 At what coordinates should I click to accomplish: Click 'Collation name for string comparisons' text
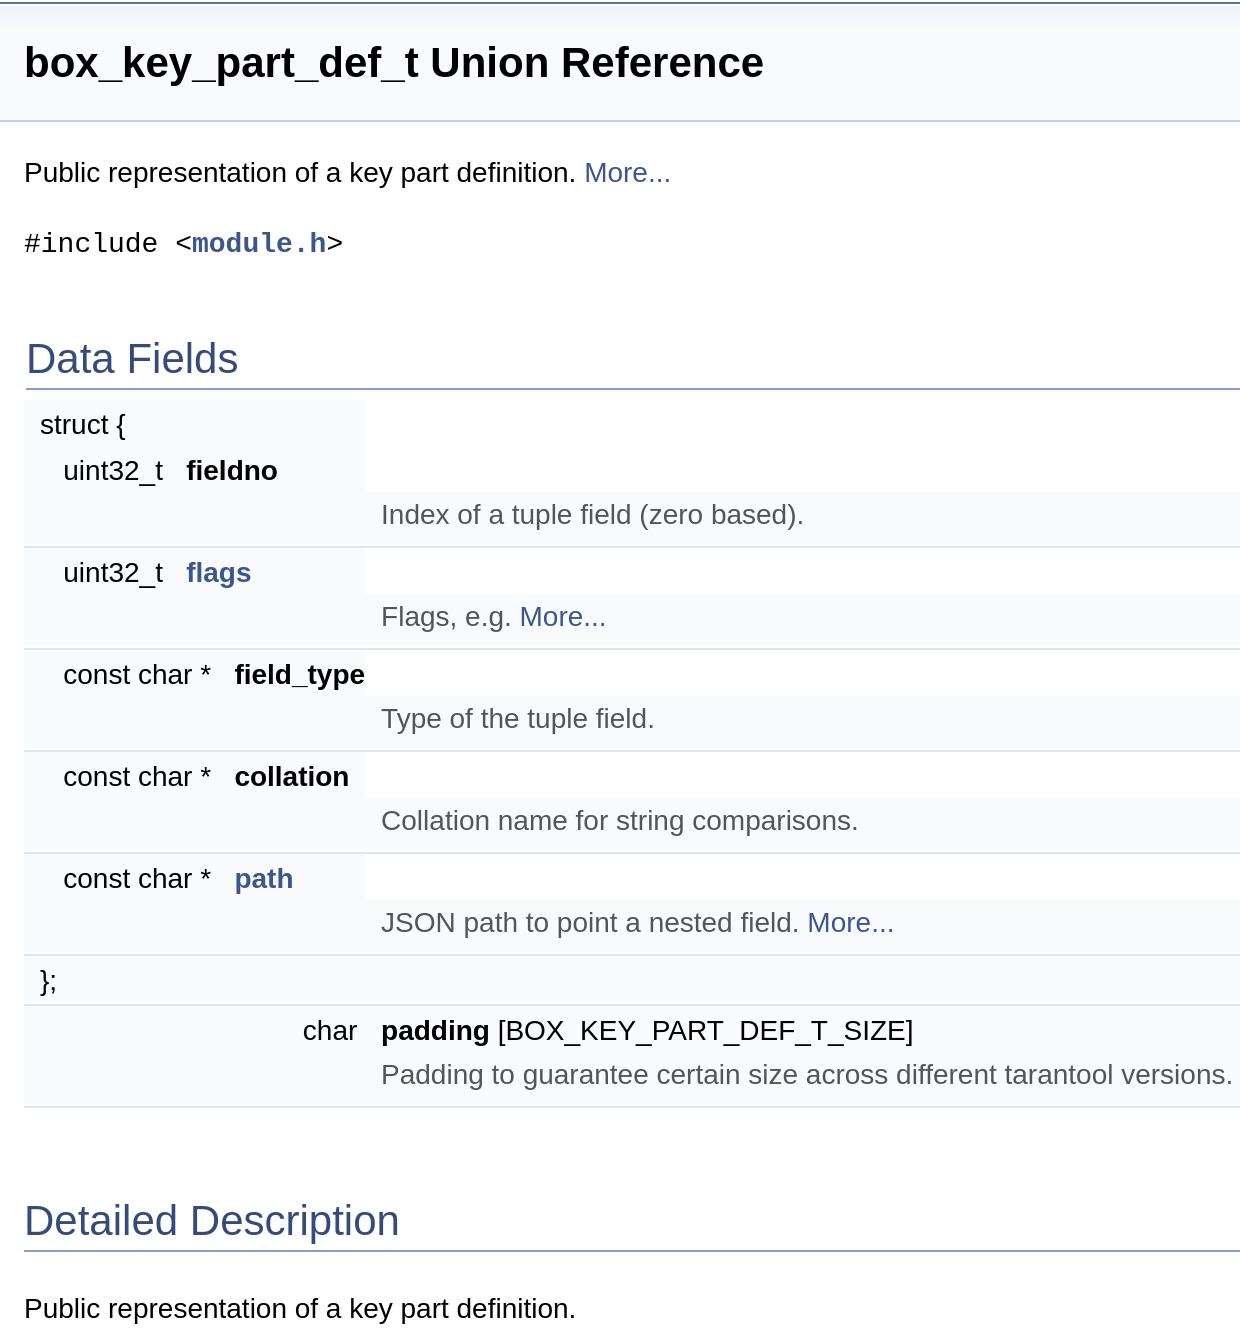point(619,821)
